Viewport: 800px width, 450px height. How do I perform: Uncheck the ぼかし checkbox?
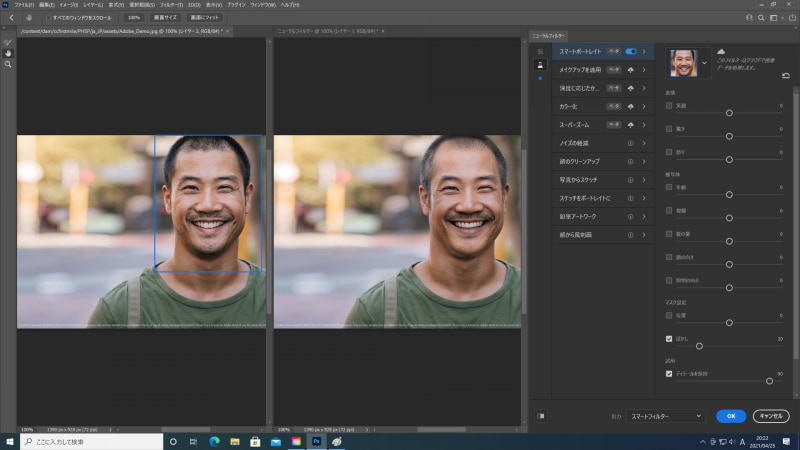point(669,339)
